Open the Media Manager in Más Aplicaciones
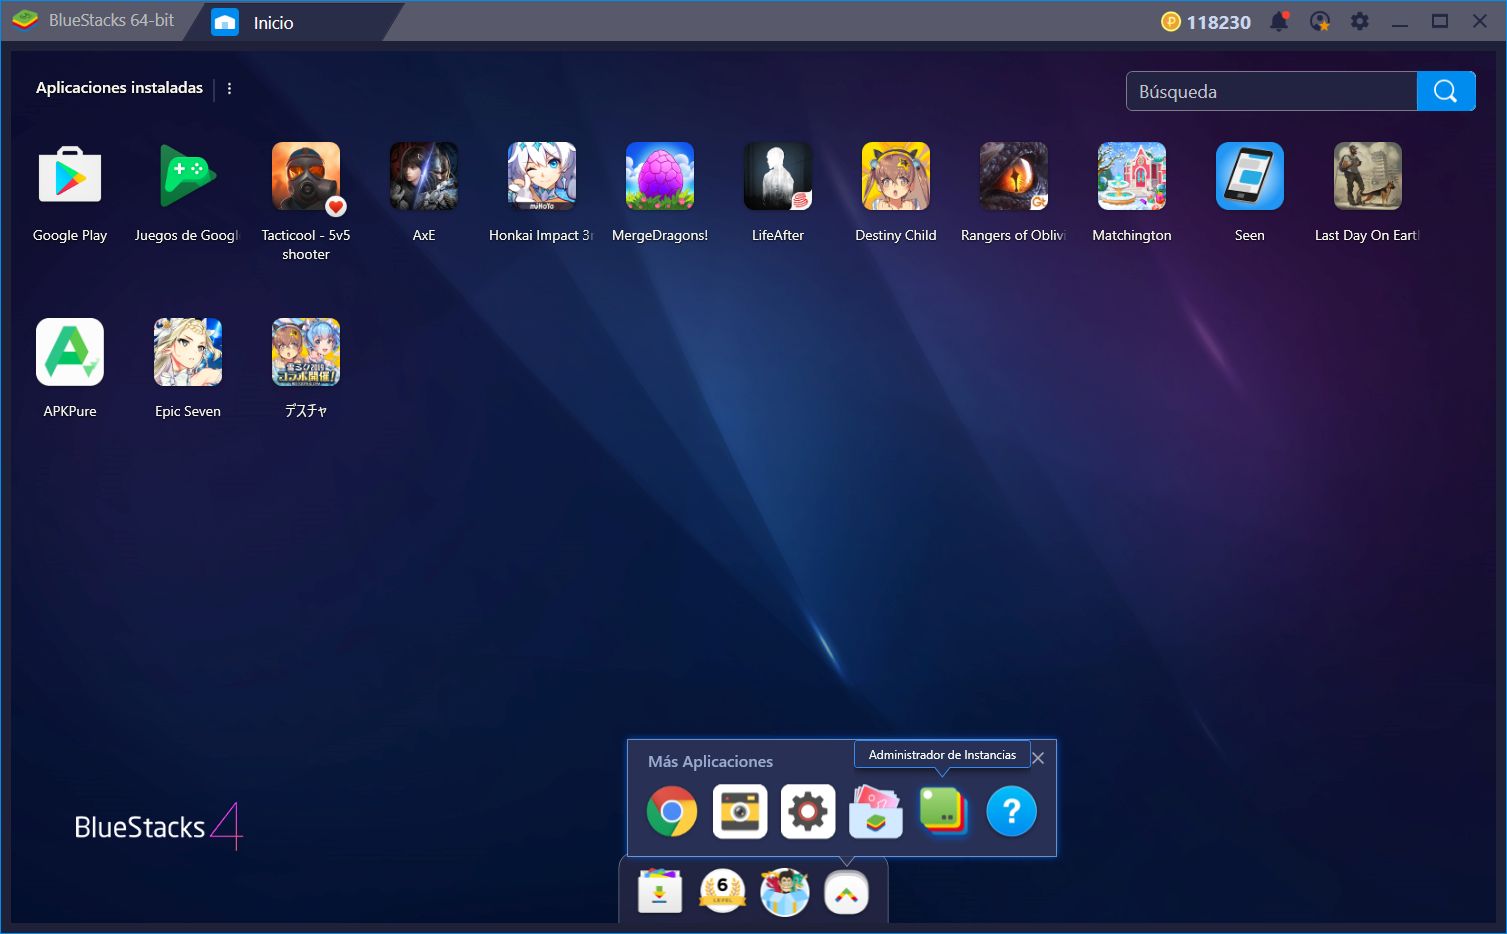This screenshot has height=934, width=1507. pyautogui.click(x=876, y=811)
